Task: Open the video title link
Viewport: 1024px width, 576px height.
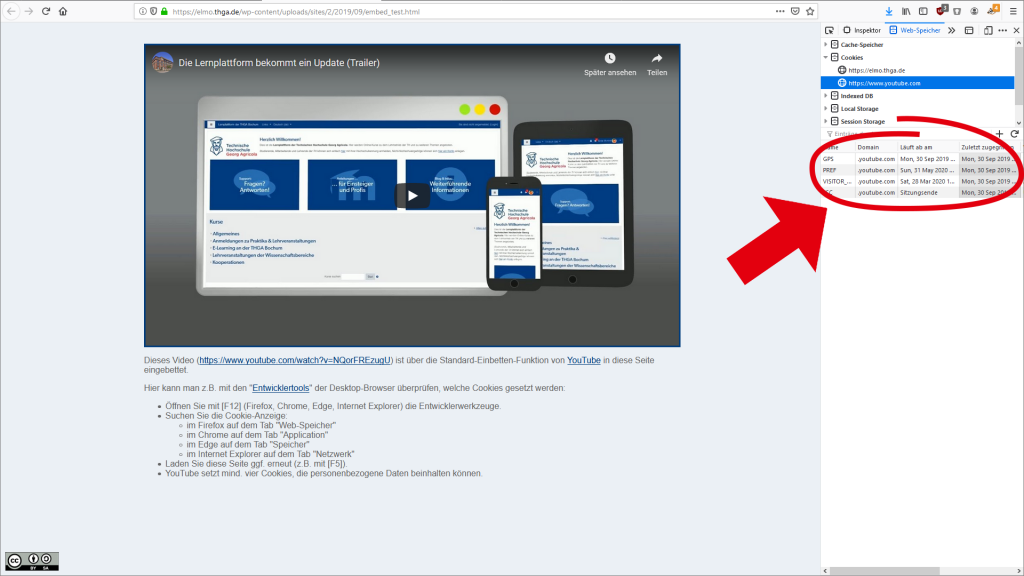Action: coord(279,63)
